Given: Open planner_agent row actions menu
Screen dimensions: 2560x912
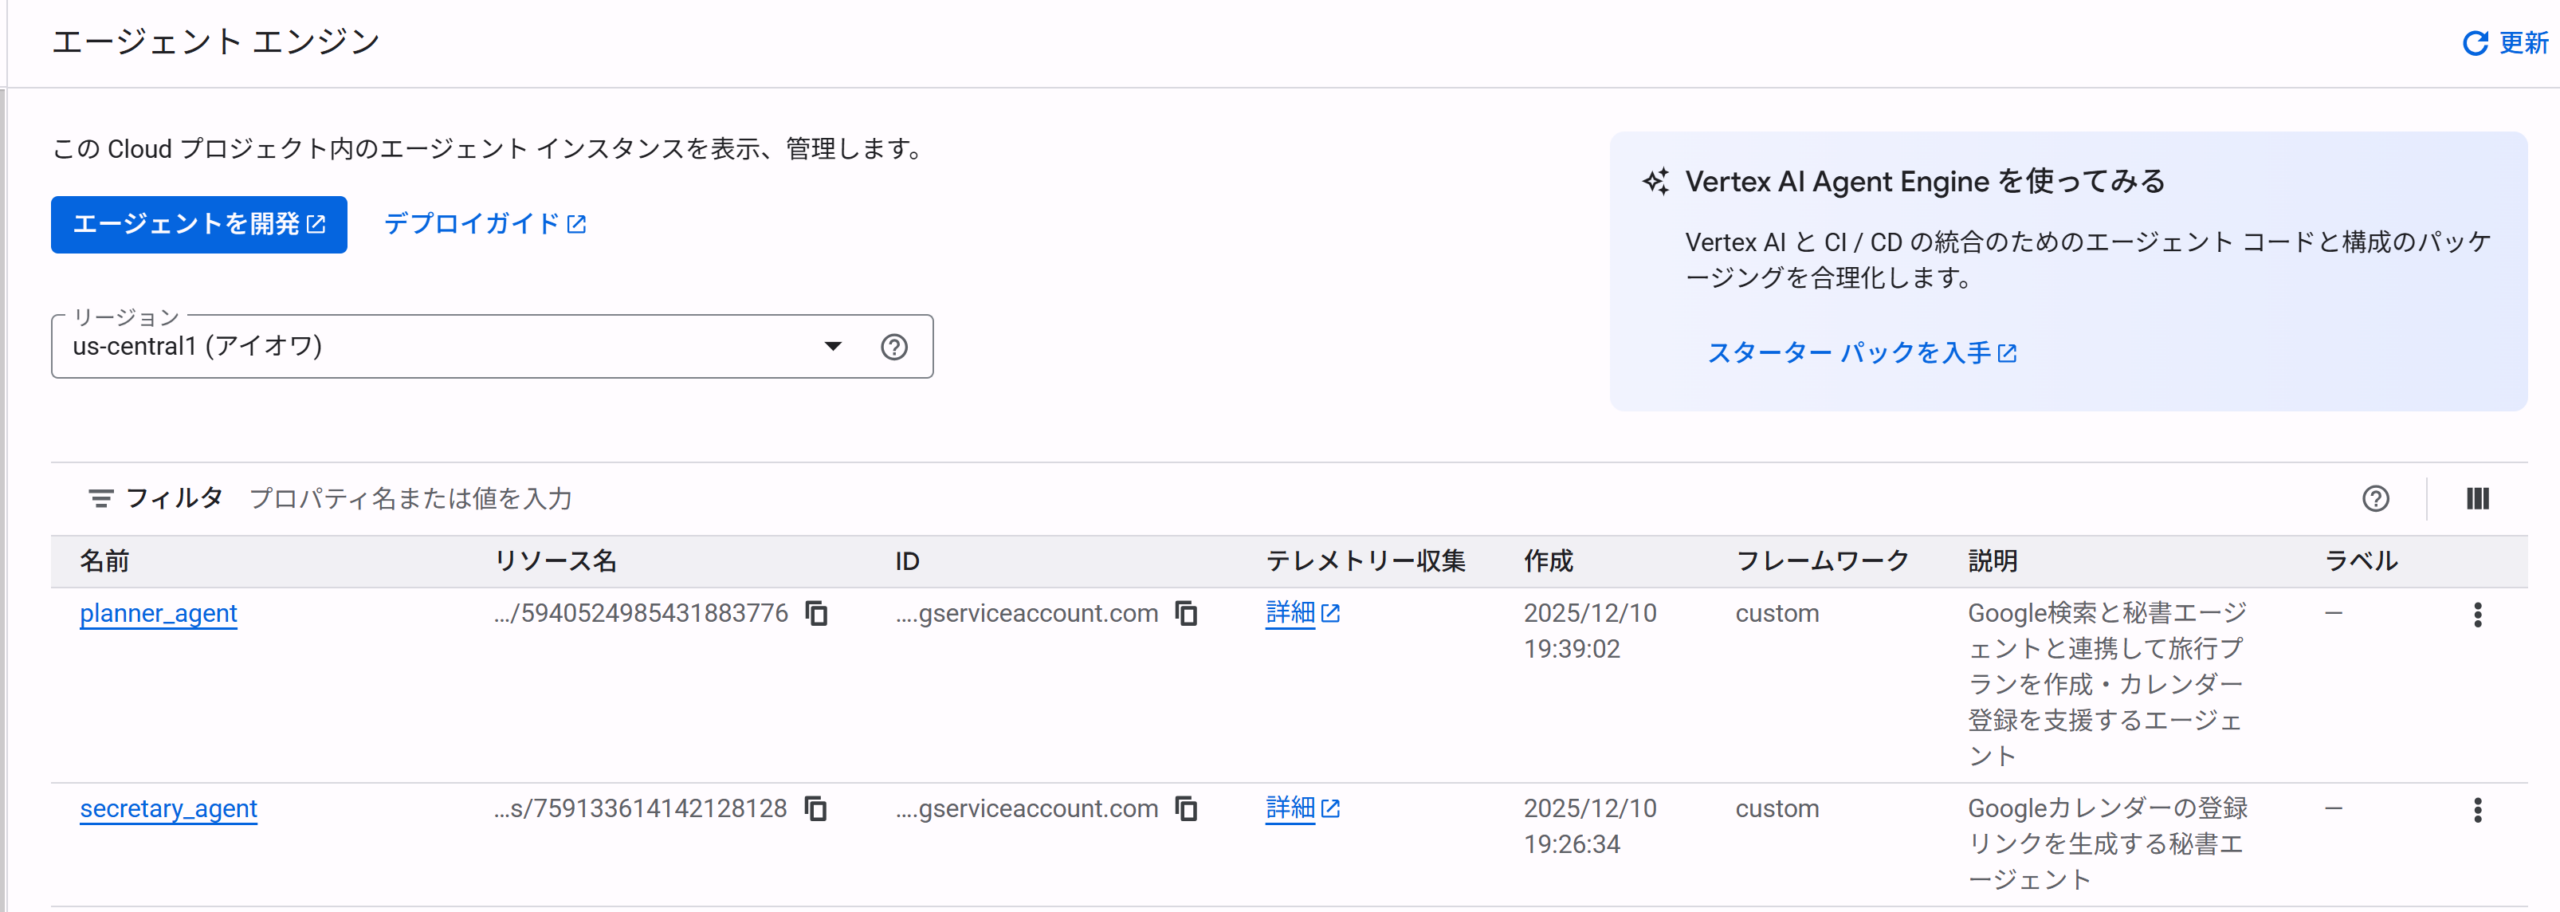Looking at the screenshot, I should tap(2477, 615).
